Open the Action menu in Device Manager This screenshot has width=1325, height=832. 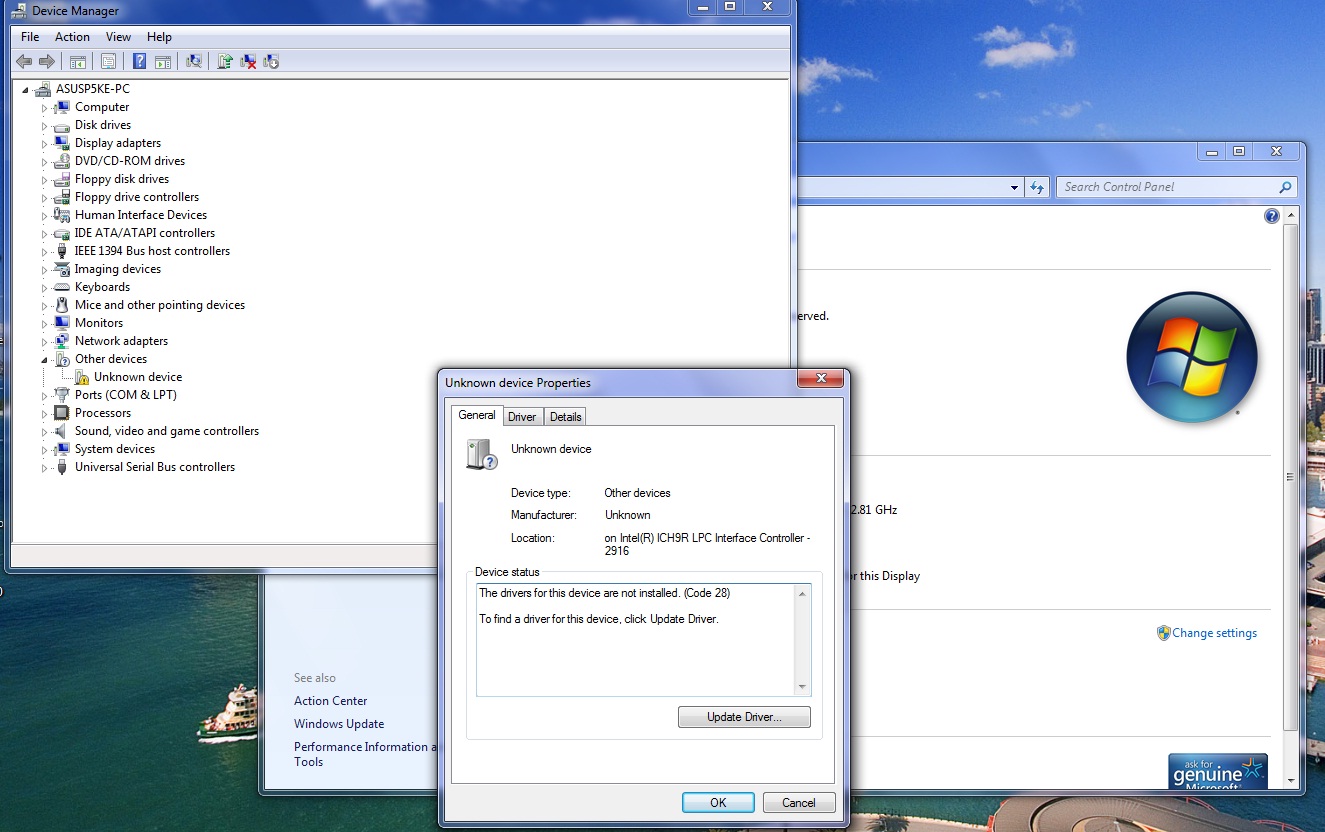(72, 37)
